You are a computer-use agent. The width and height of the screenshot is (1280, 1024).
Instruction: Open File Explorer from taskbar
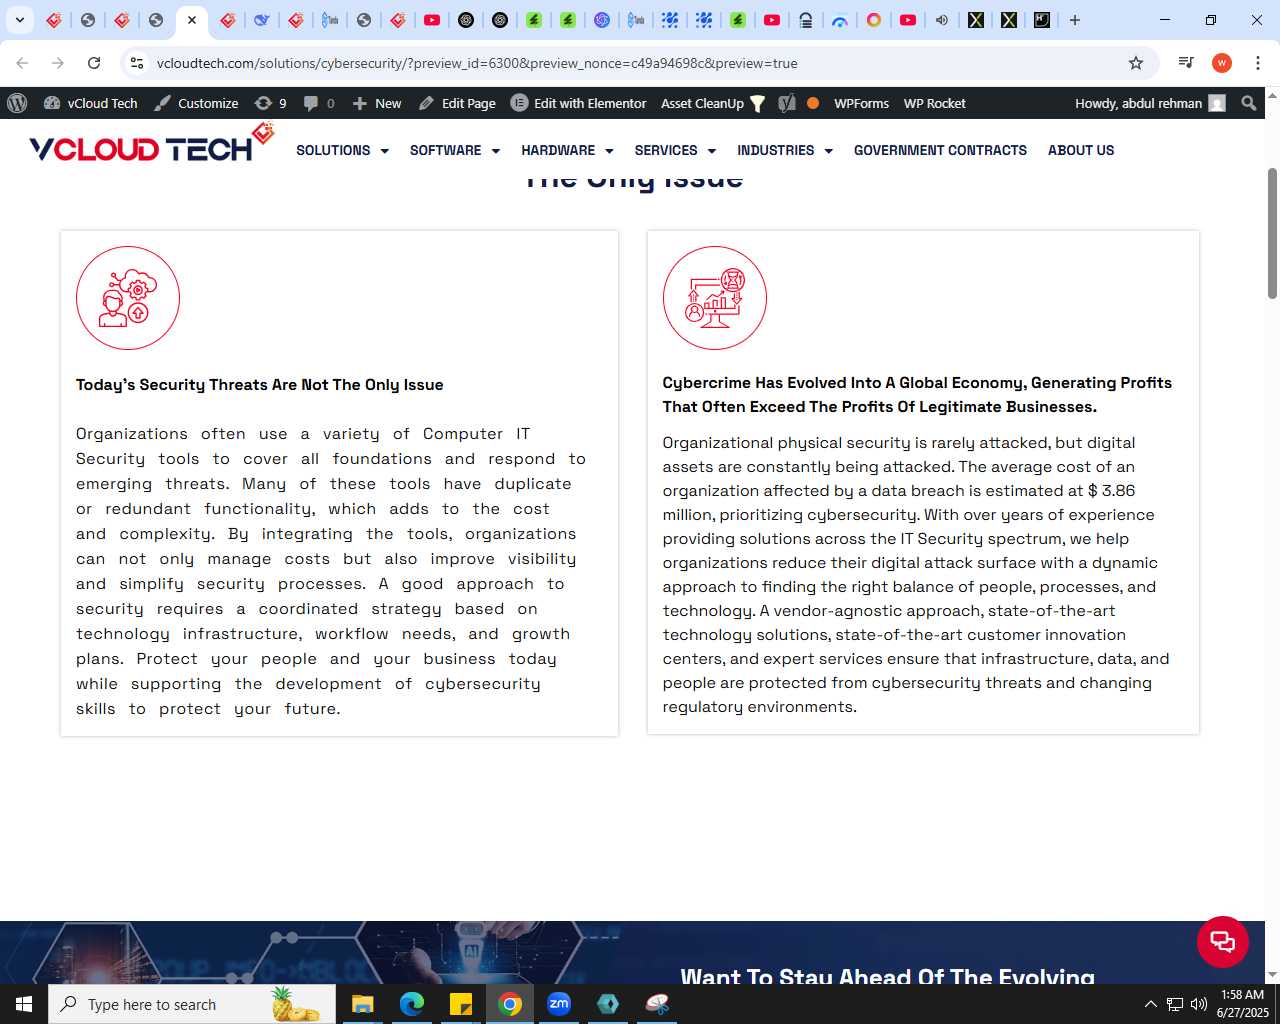pyautogui.click(x=362, y=1004)
